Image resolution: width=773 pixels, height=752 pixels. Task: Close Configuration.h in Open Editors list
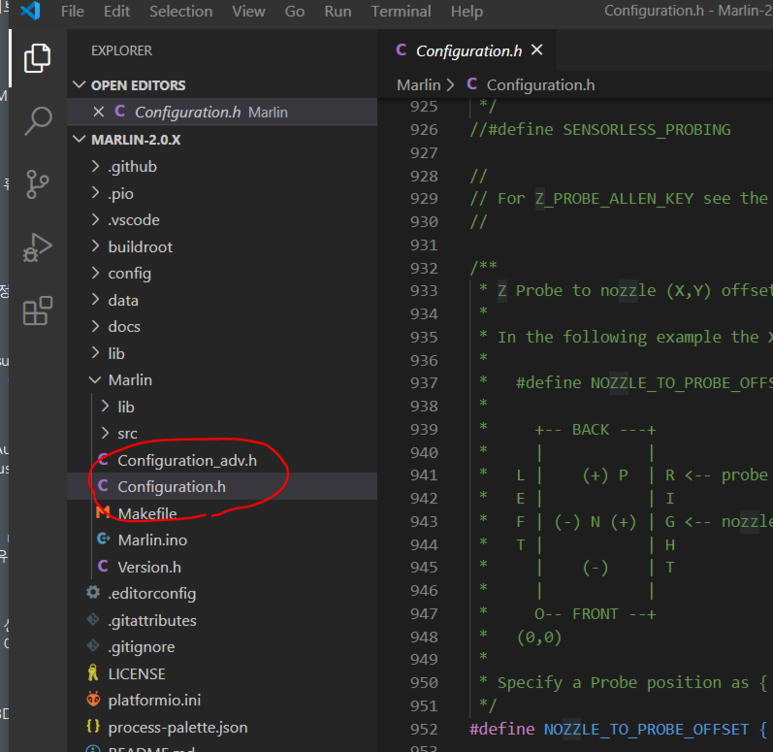[98, 112]
